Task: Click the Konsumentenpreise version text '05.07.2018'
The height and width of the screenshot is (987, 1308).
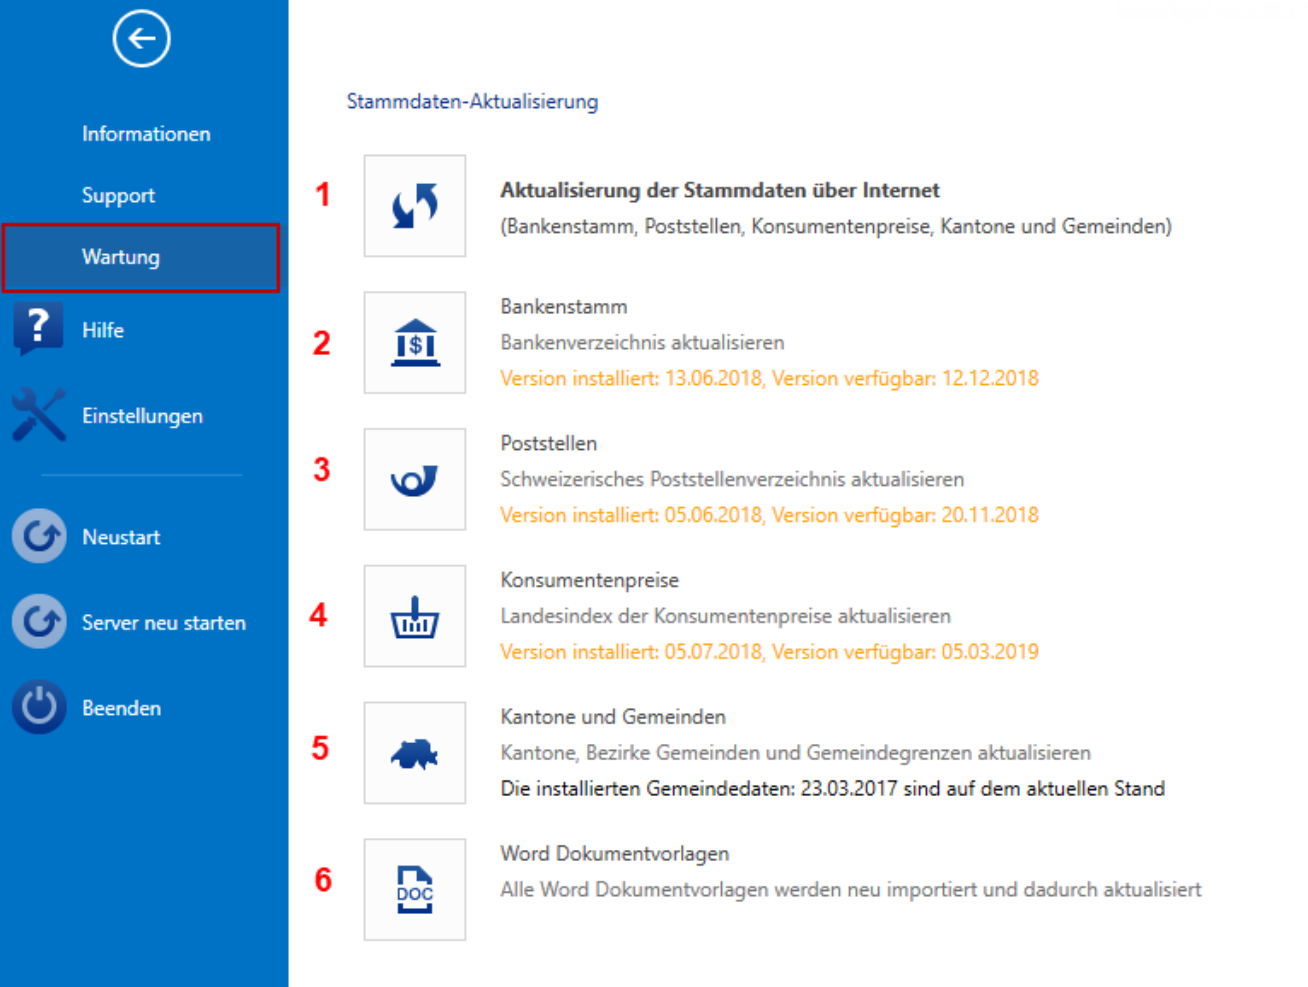Action: click(714, 652)
